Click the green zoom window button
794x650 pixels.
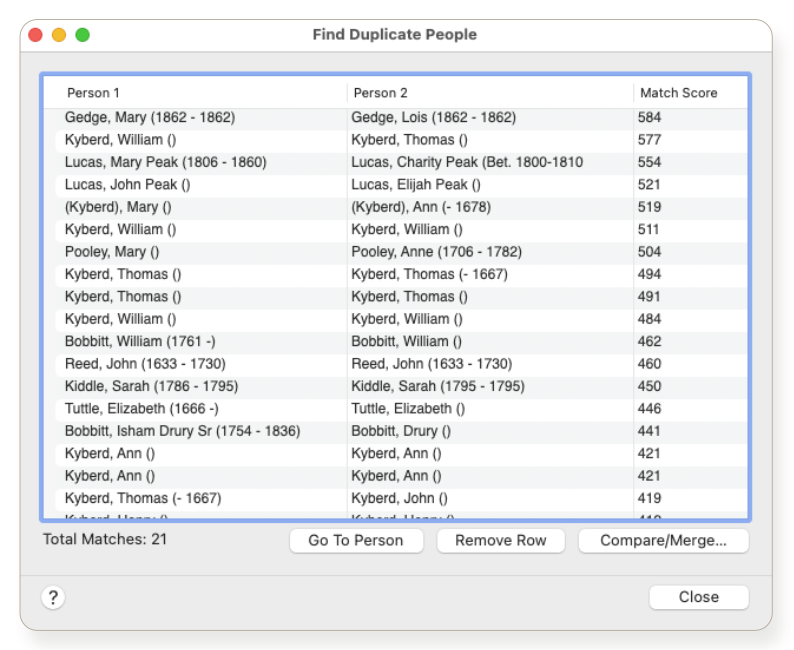(82, 35)
